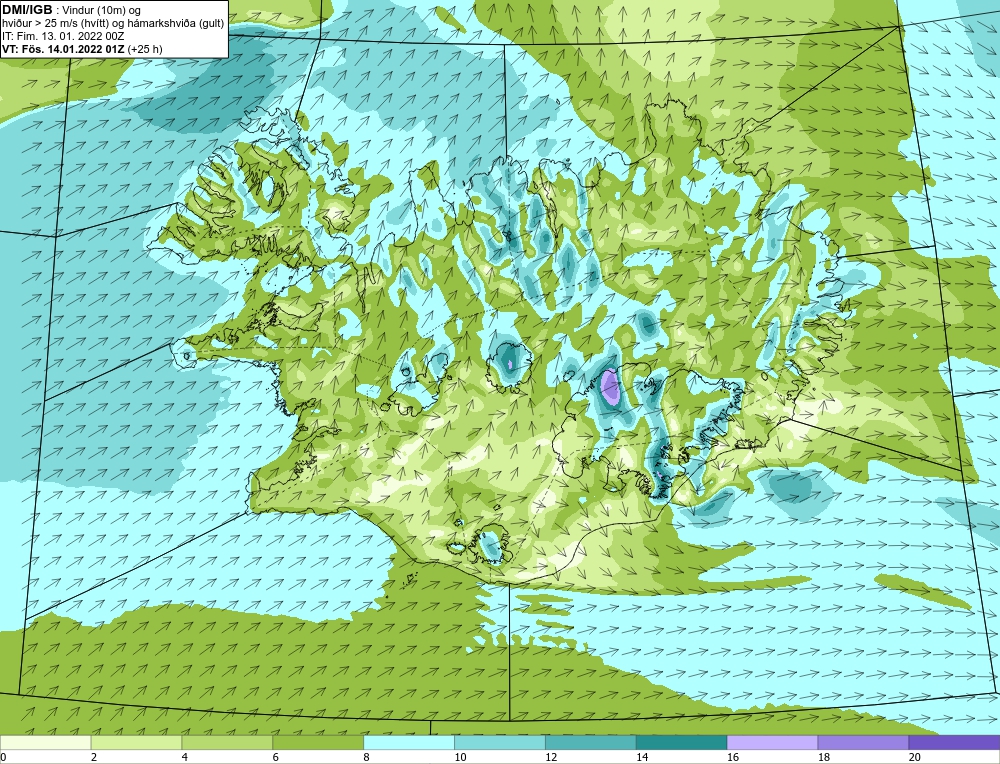Viewport: 1000px width, 764px height.
Task: Click the scale label "12"
Action: pos(551,757)
